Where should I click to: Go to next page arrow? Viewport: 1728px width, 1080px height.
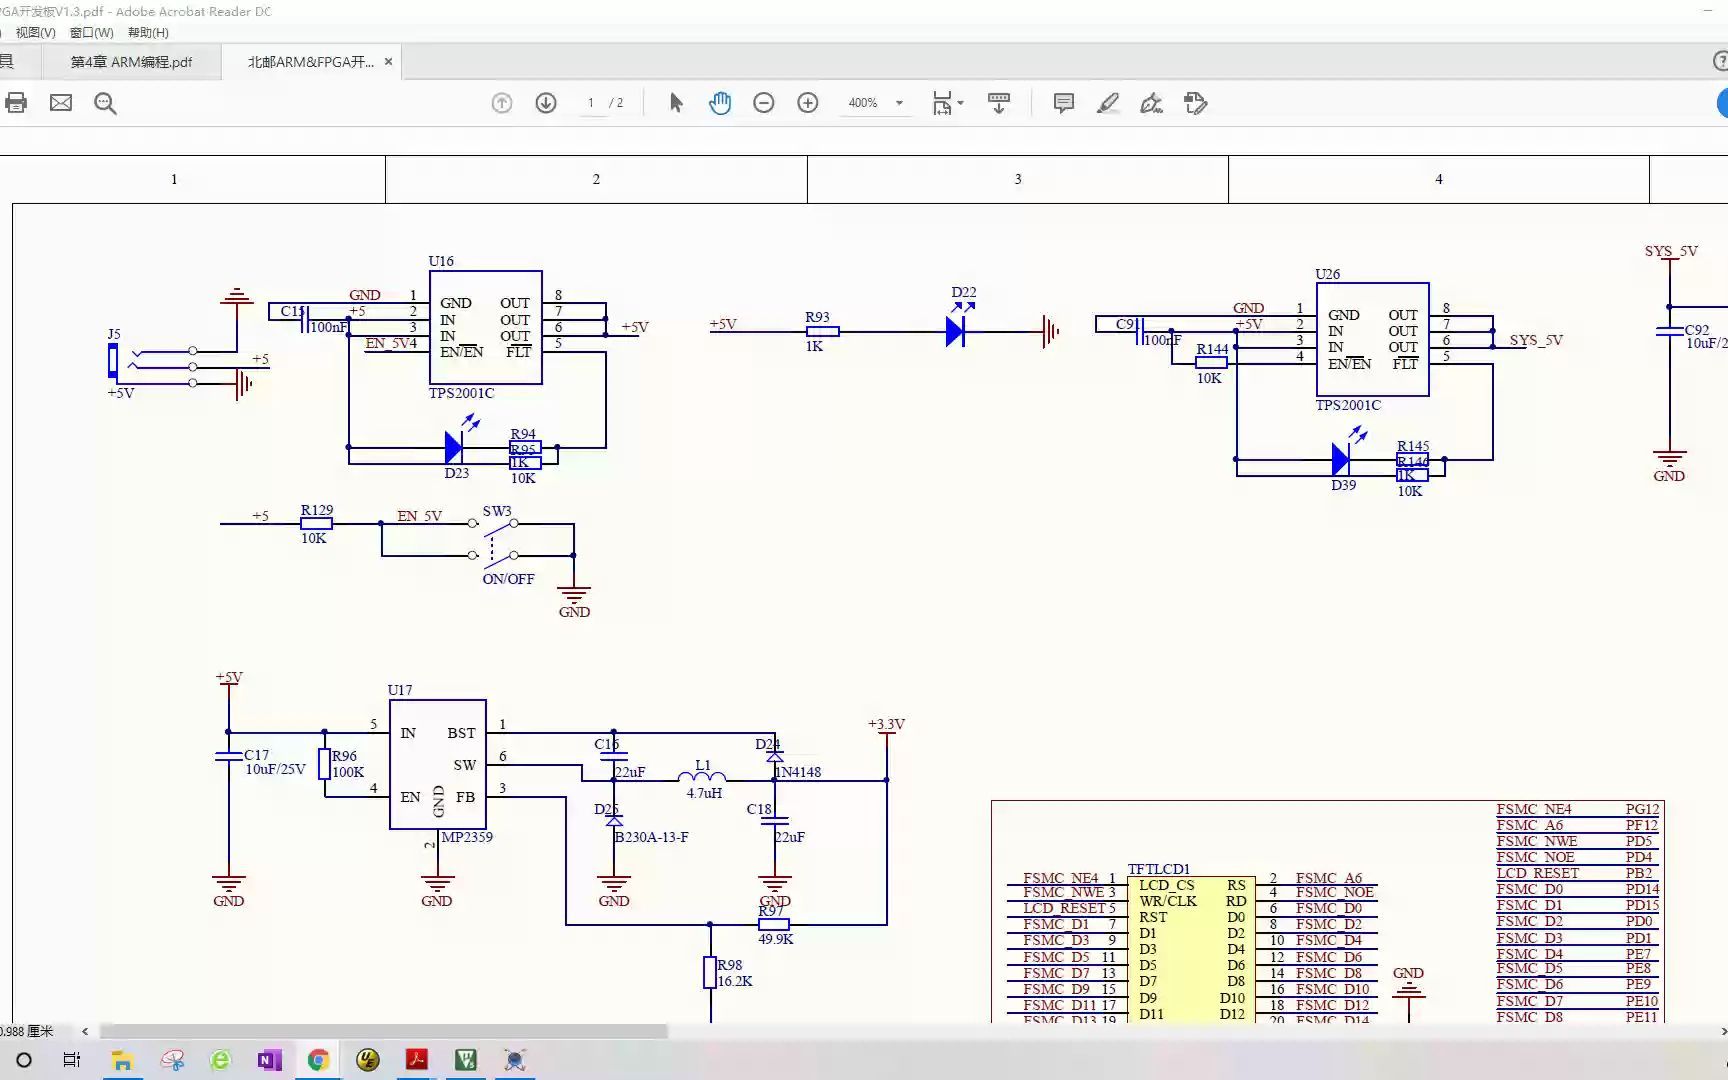(546, 103)
